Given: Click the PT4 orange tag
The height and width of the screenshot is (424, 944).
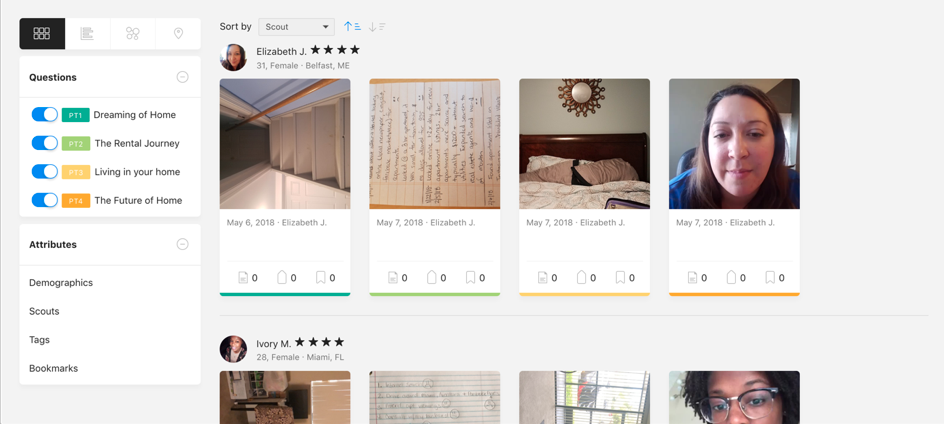Looking at the screenshot, I should pyautogui.click(x=75, y=201).
